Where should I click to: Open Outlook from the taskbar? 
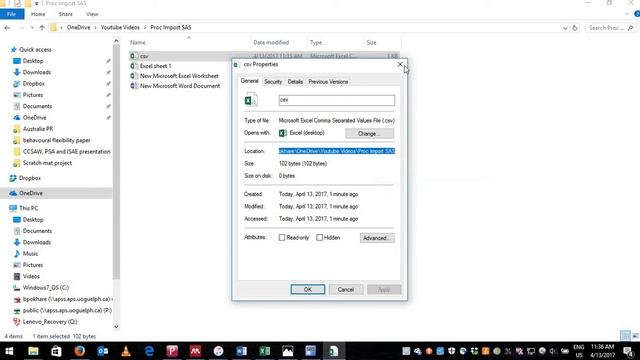[103, 351]
